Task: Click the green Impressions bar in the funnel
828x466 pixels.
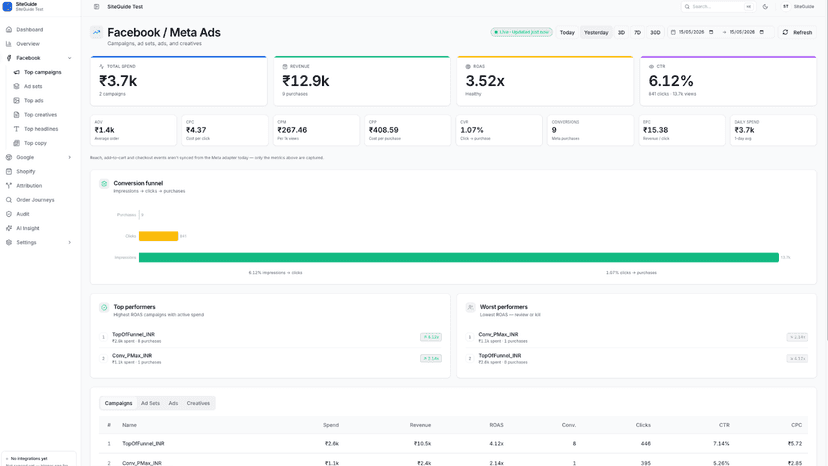Action: click(x=458, y=257)
